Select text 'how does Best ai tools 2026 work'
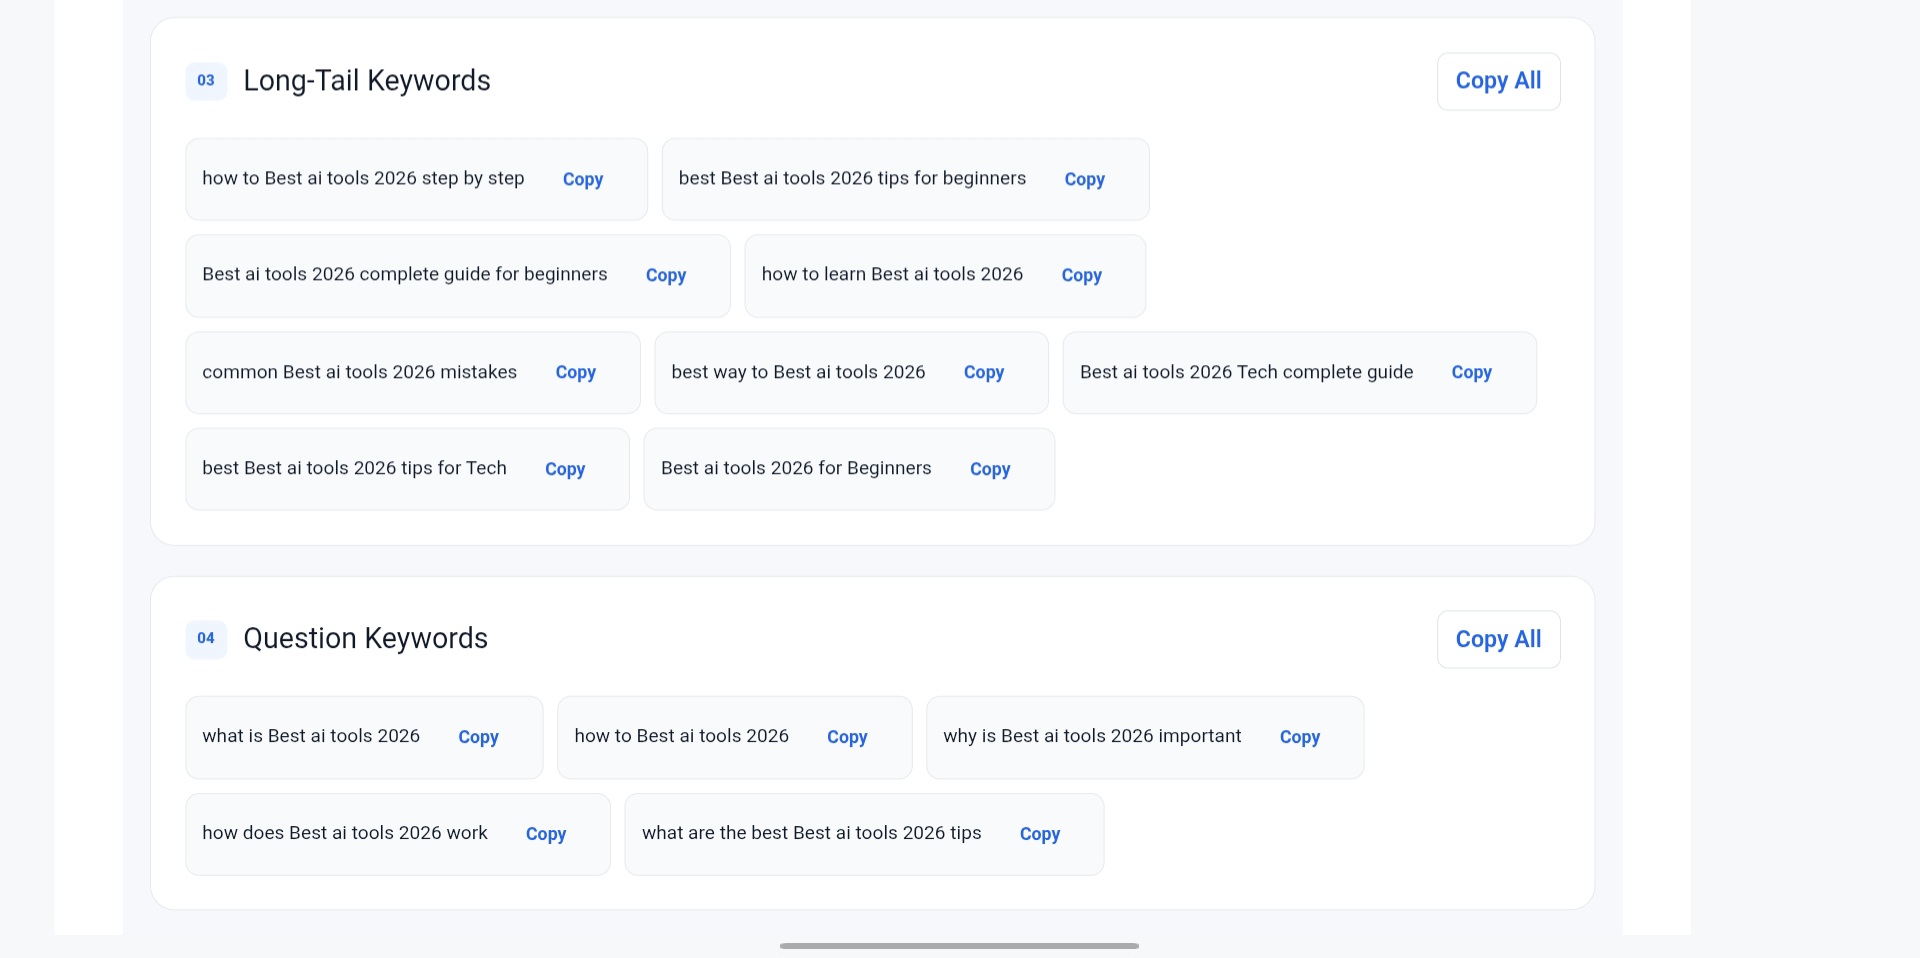1920x958 pixels. click(345, 833)
